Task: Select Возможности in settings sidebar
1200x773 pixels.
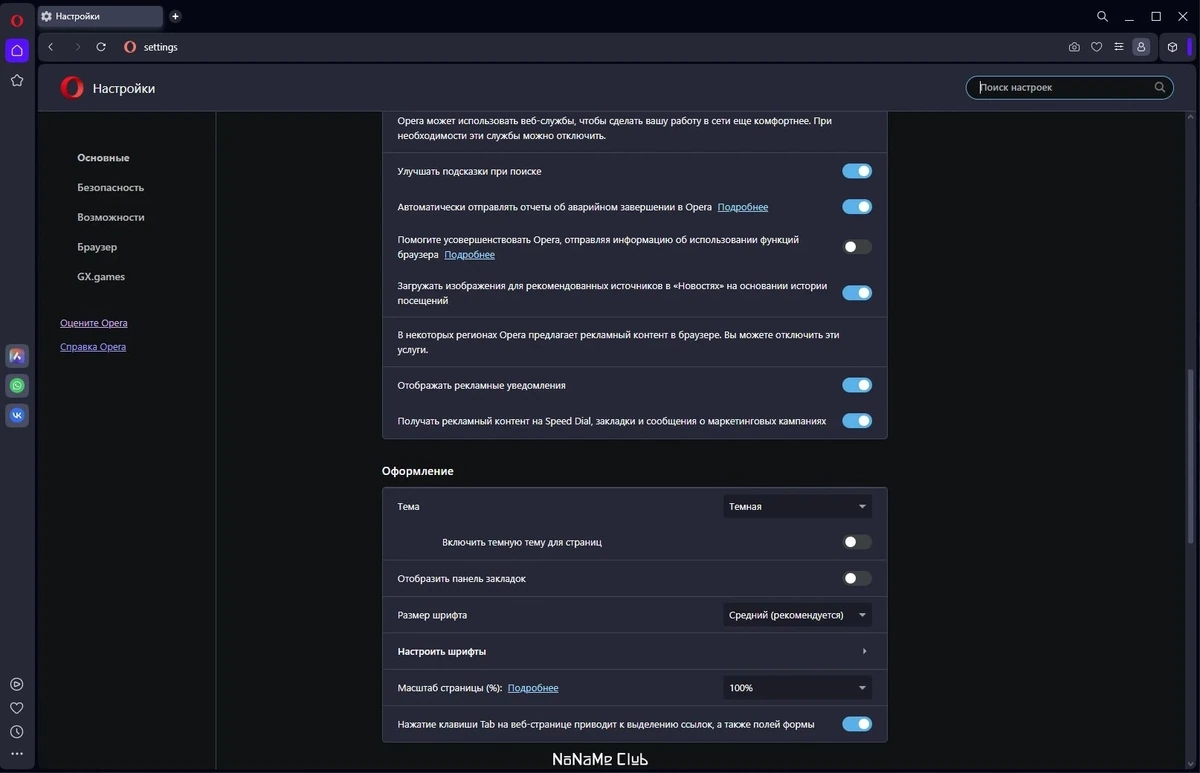Action: (111, 217)
